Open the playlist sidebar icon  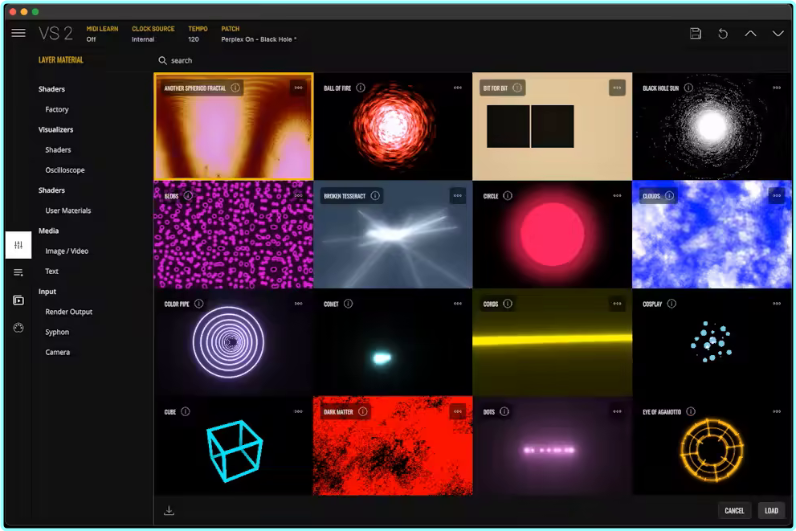[x=18, y=273]
